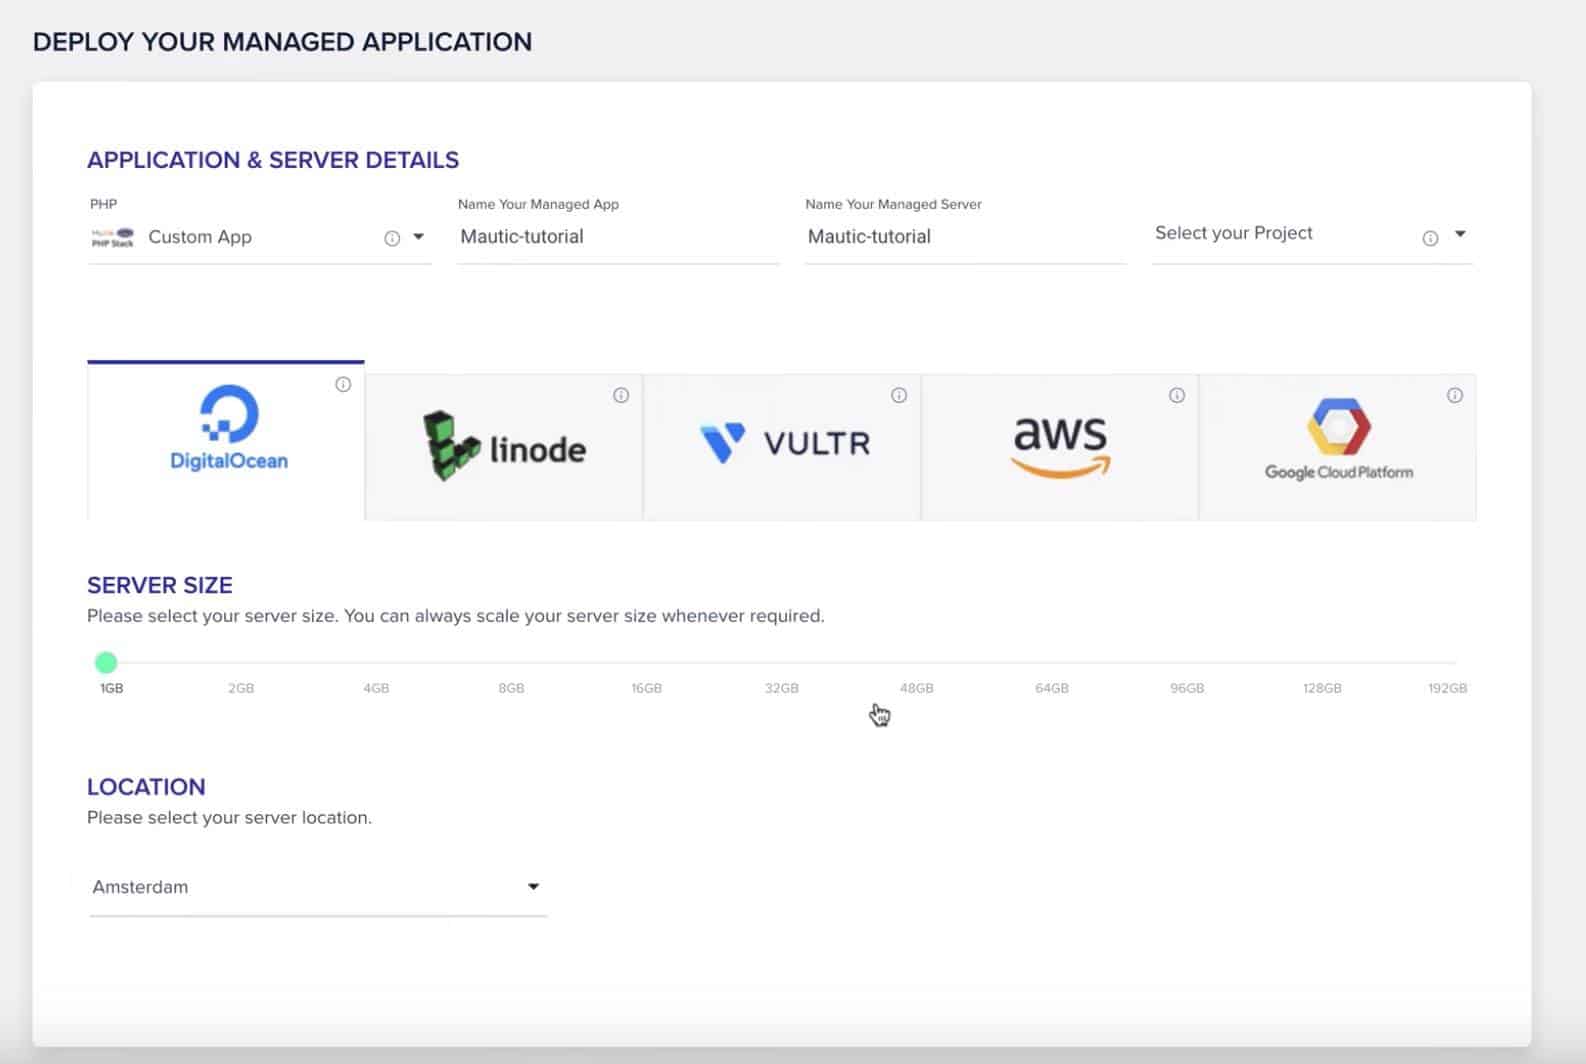
Task: Click the DEPLOY YOUR MANAGED APPLICATION title
Action: tap(282, 42)
